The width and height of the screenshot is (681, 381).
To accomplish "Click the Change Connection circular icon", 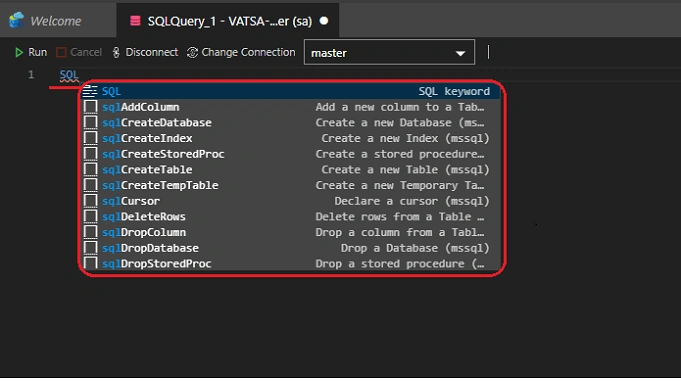I will 192,53.
